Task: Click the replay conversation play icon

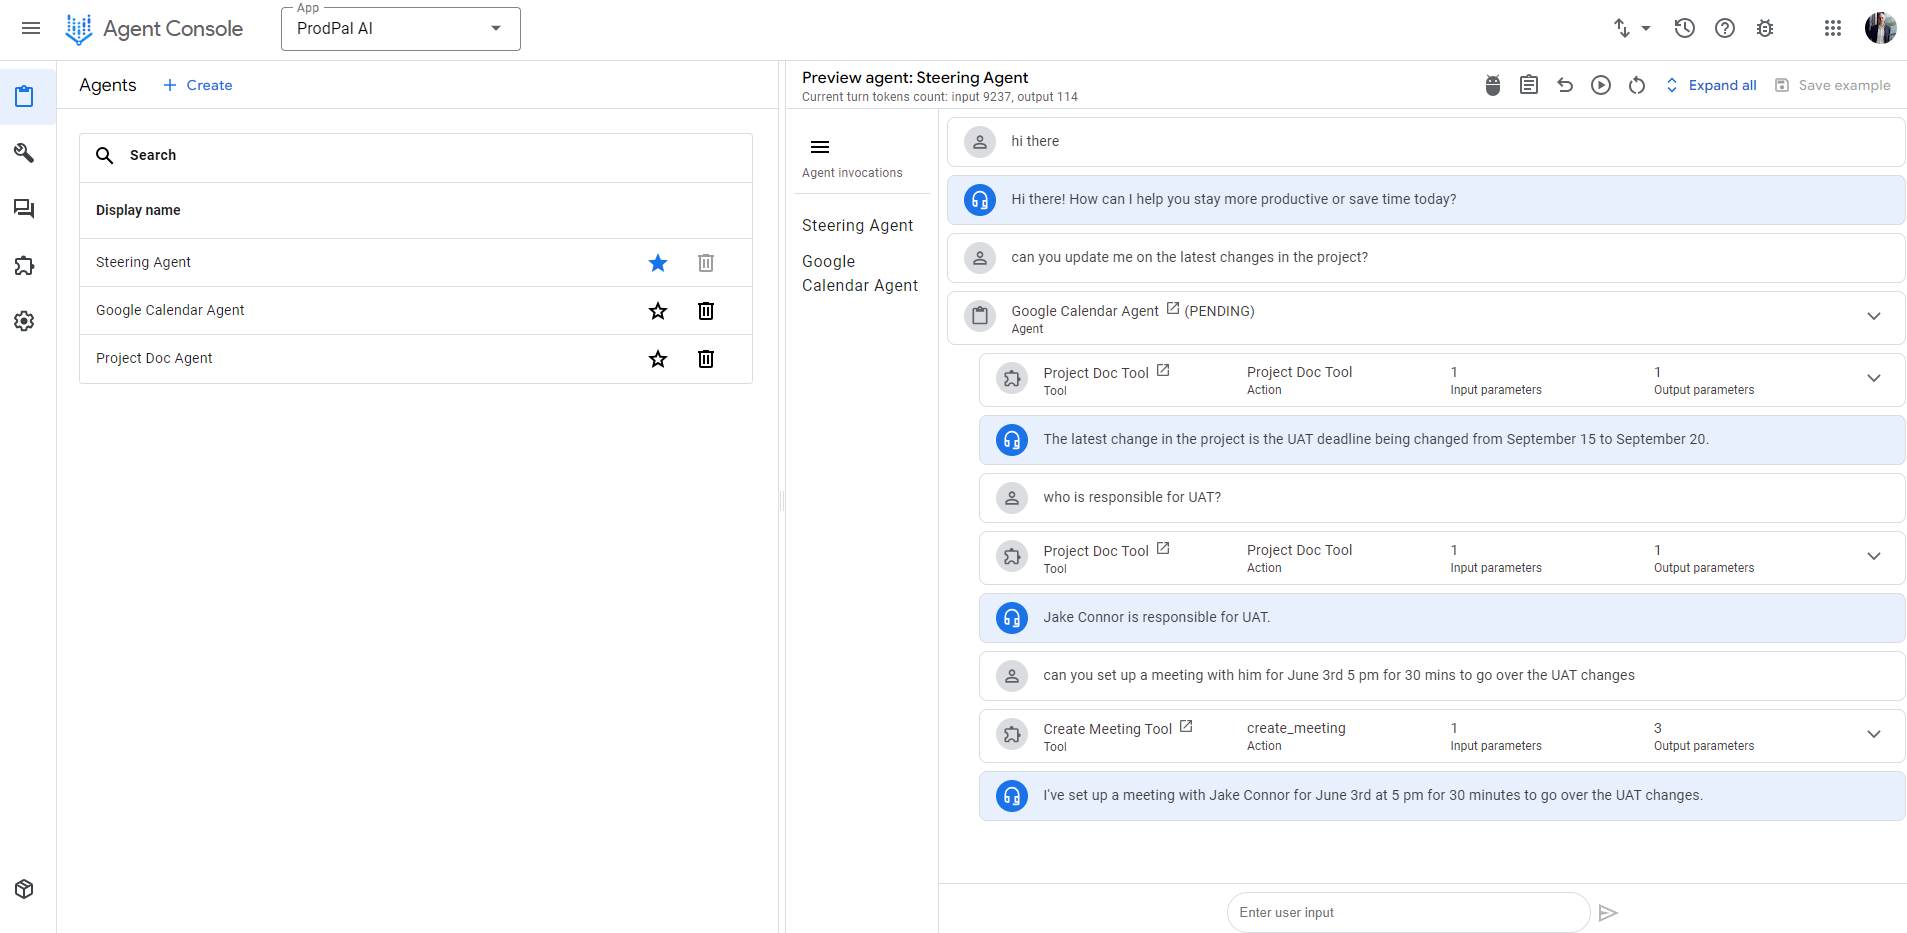Action: (x=1601, y=85)
